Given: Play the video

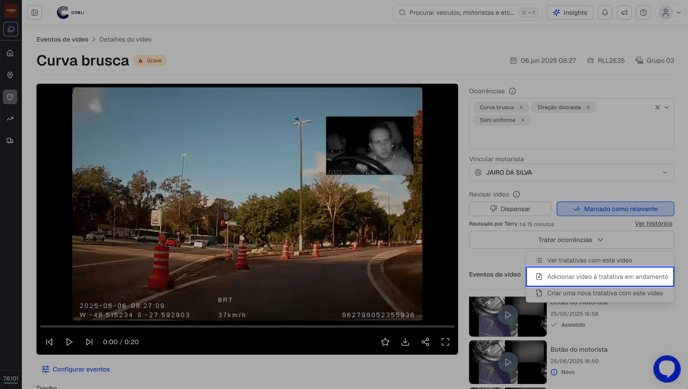Looking at the screenshot, I should (69, 342).
